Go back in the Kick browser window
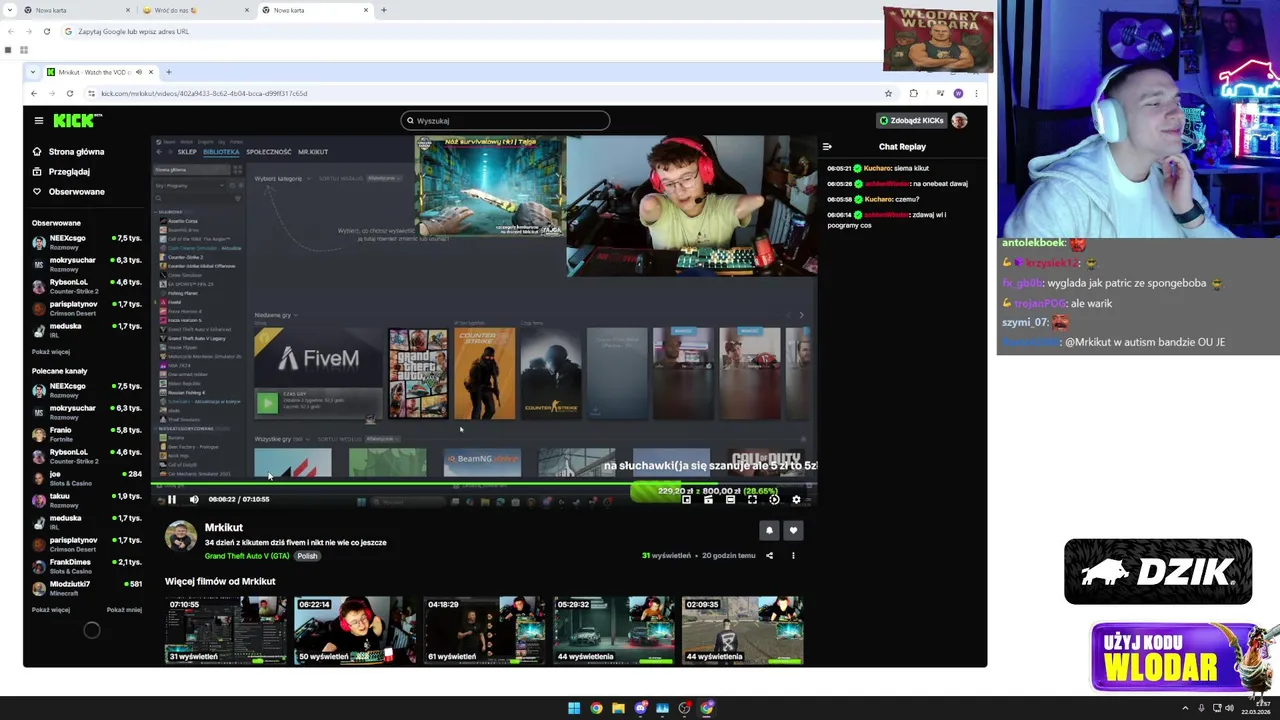 (x=33, y=93)
